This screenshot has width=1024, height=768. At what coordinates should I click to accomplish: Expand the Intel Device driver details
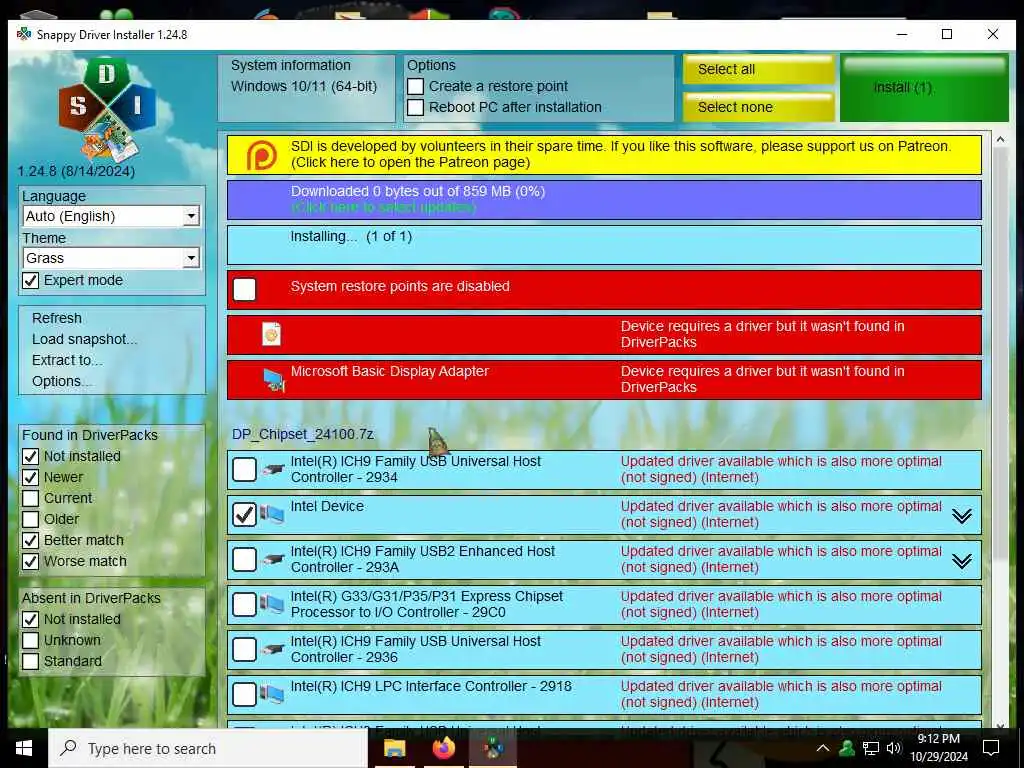coord(961,516)
